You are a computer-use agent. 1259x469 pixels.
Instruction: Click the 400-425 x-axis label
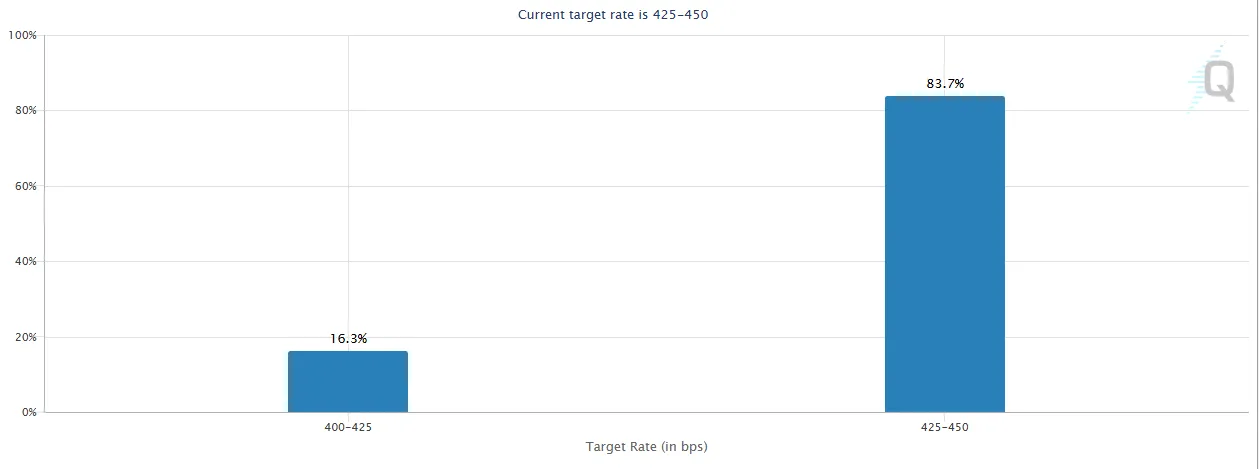tap(348, 427)
